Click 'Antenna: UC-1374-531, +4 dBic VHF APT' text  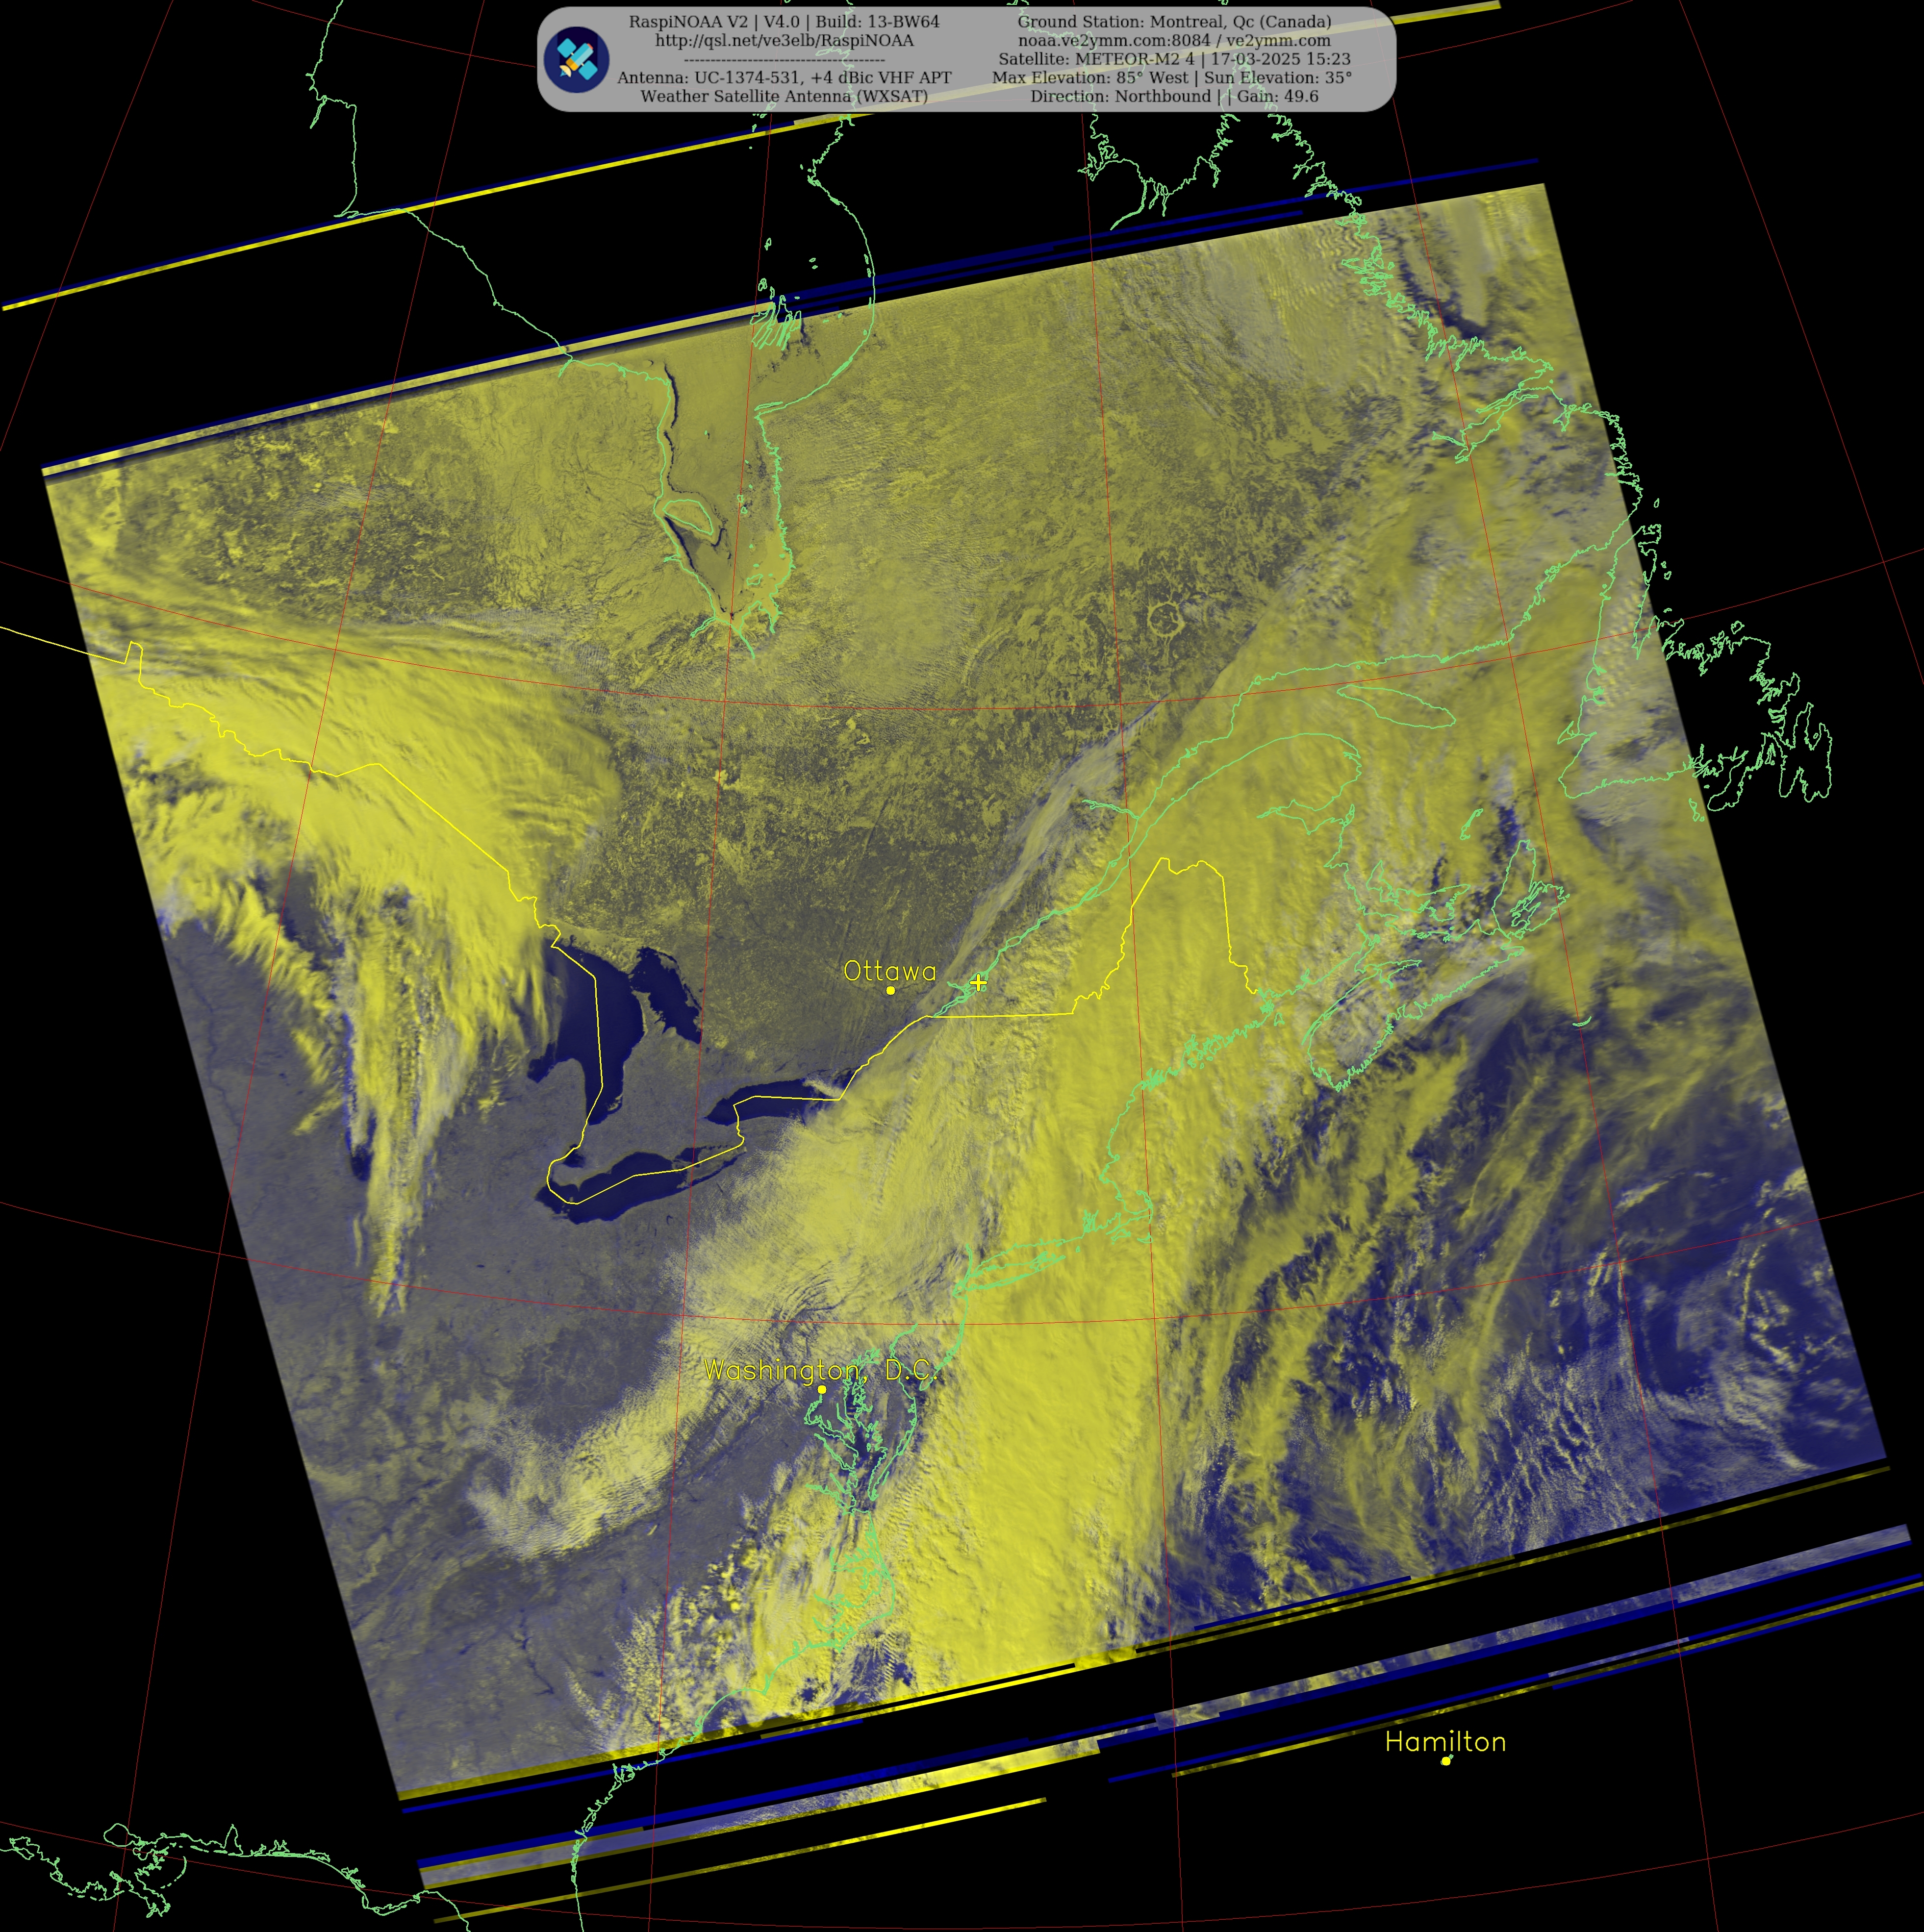[x=784, y=78]
